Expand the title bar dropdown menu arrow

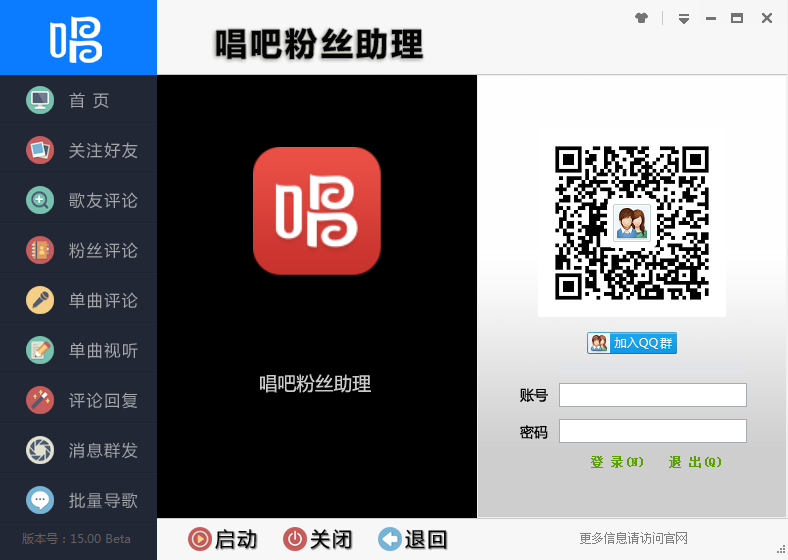[x=684, y=18]
